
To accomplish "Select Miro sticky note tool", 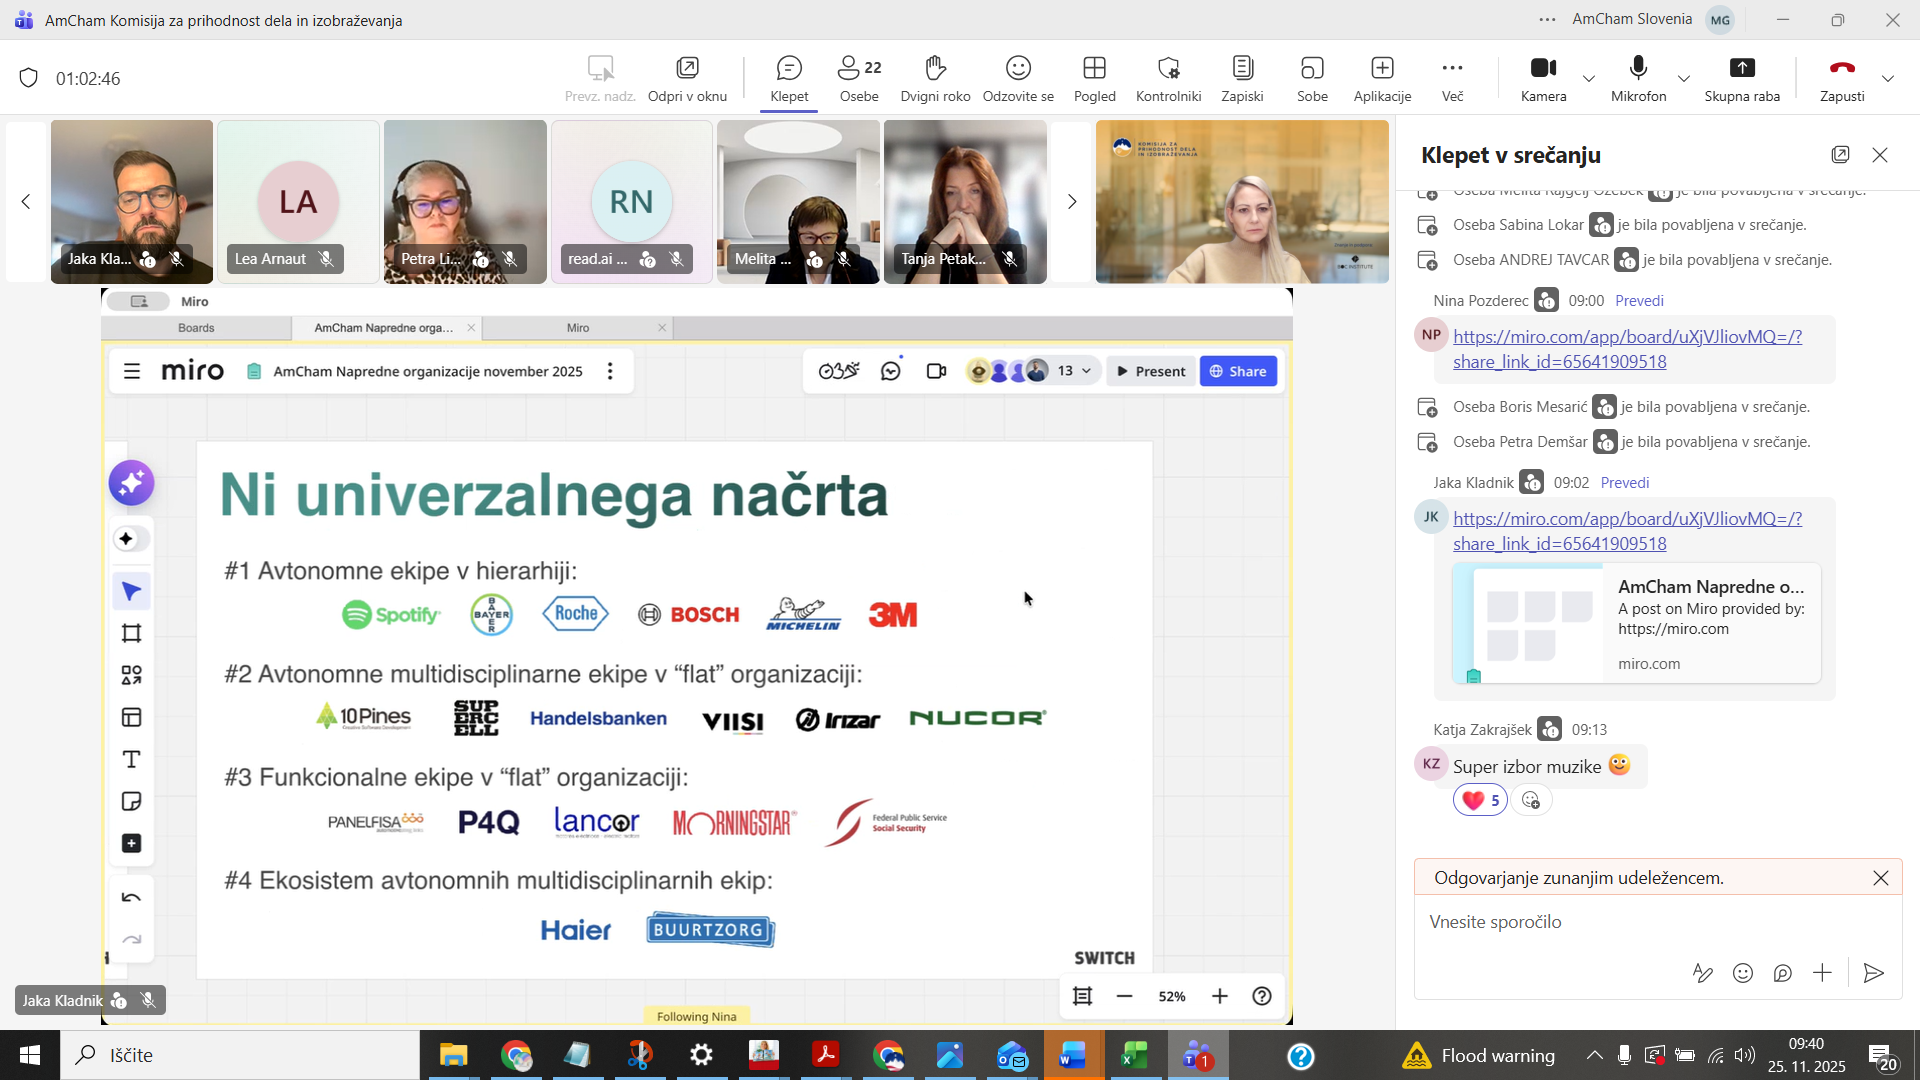I will tap(131, 802).
